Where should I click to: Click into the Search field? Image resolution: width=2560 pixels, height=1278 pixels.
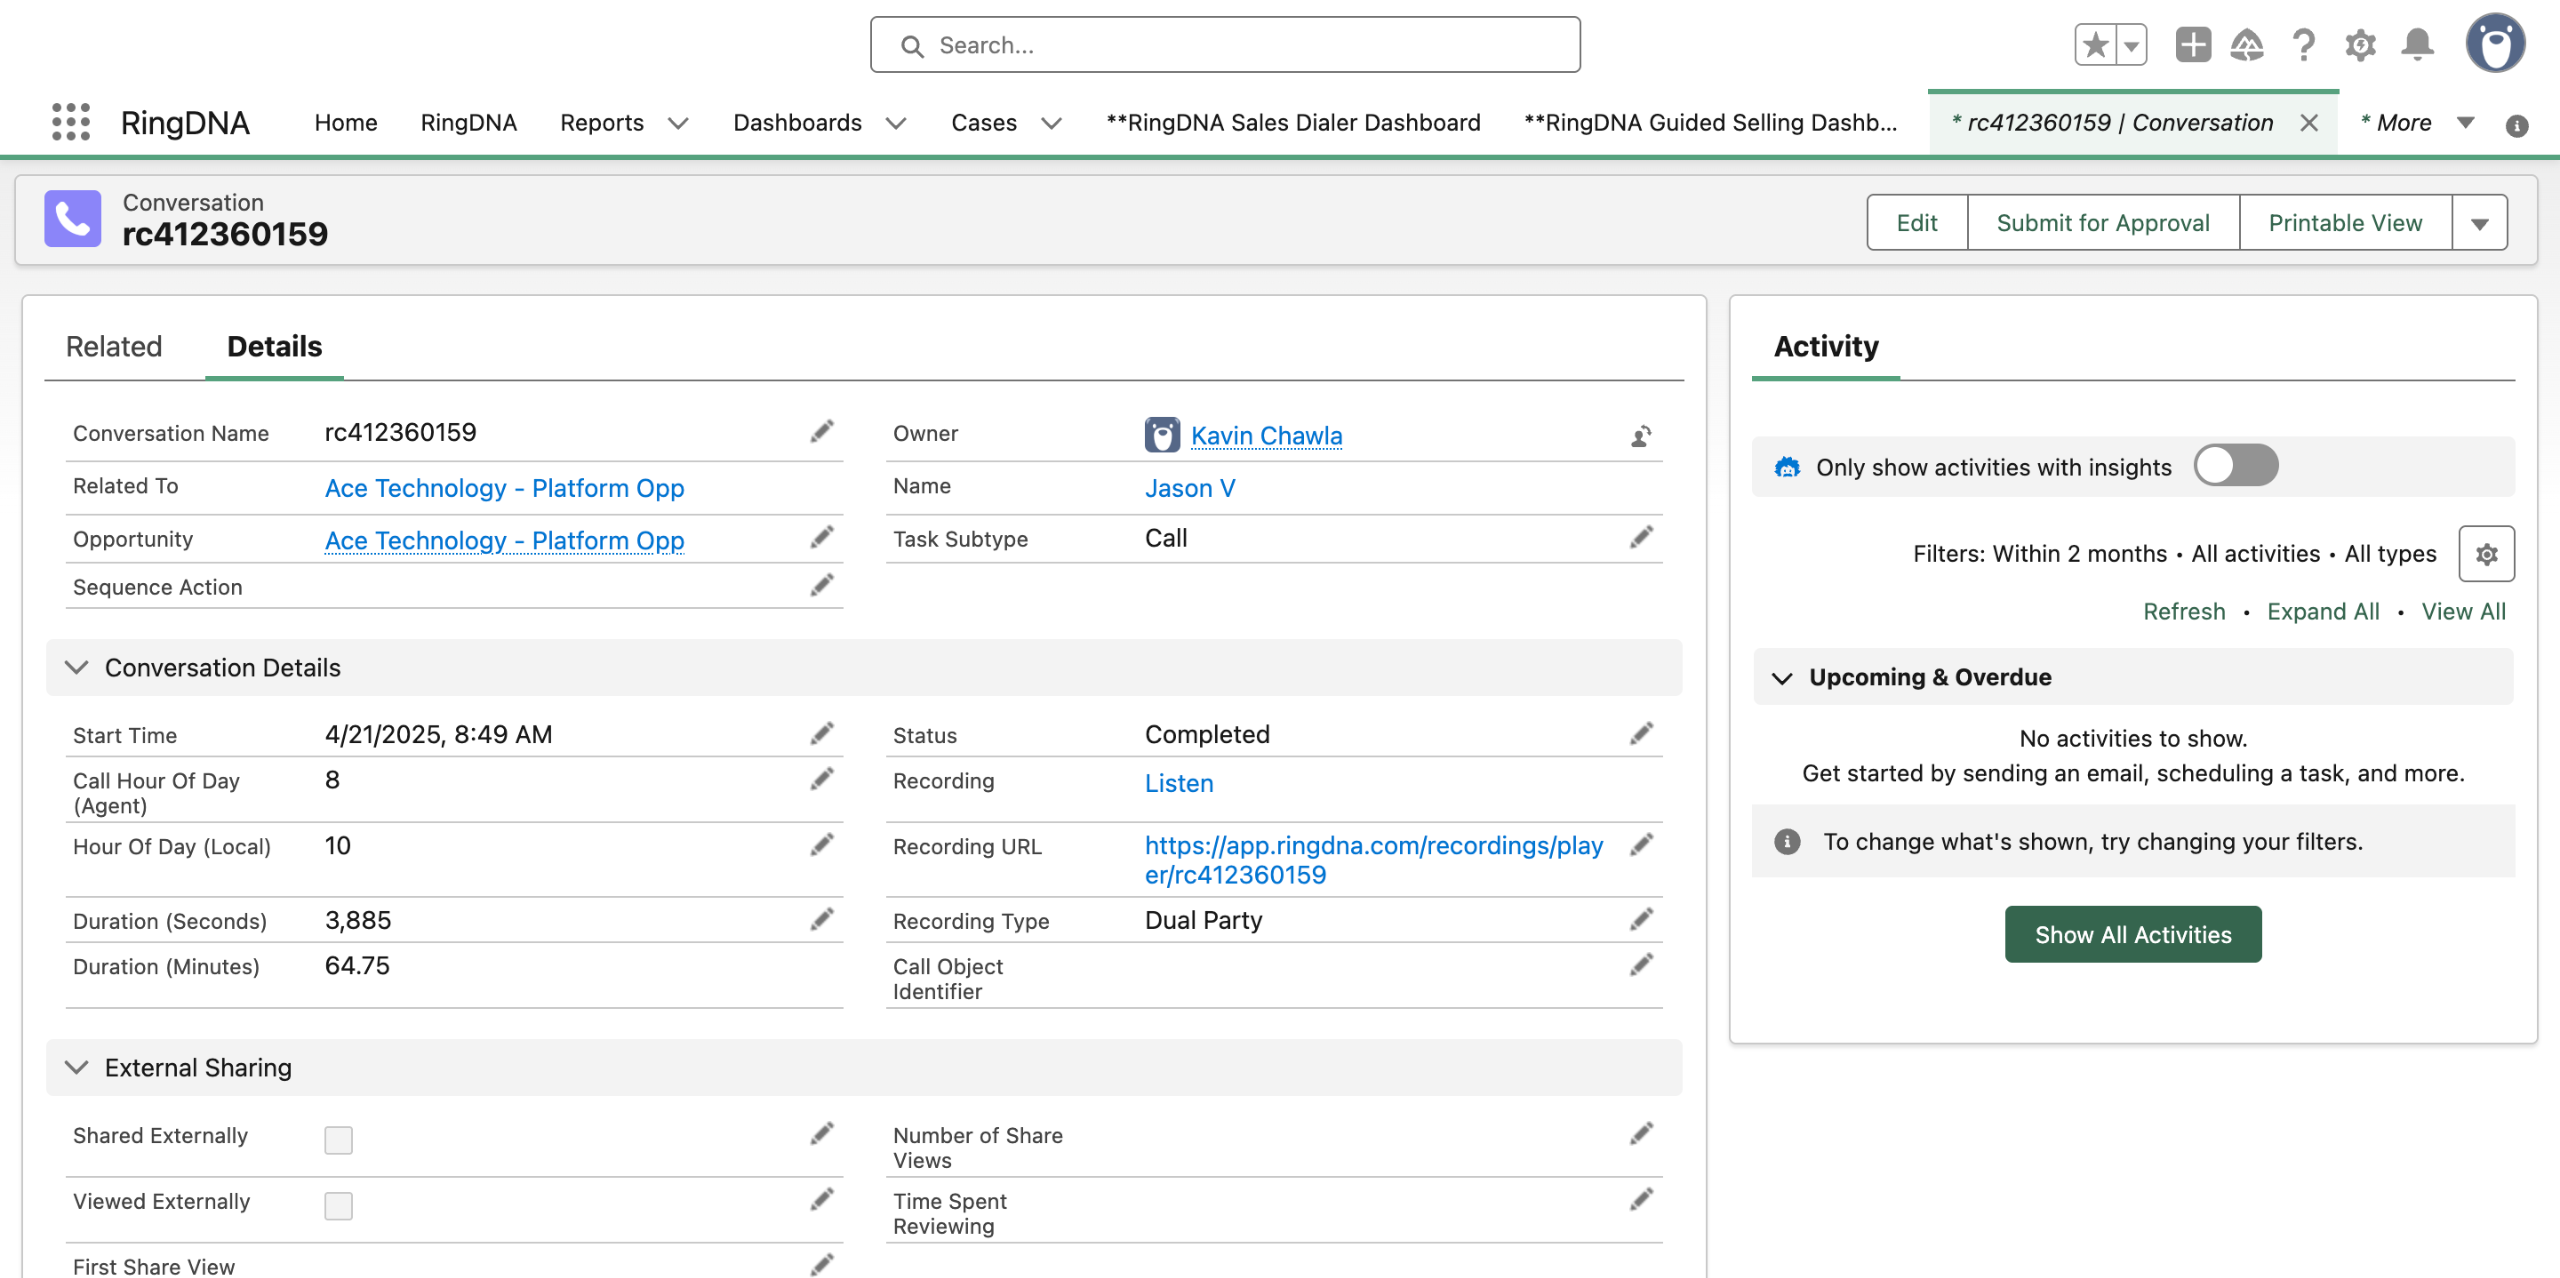point(1225,45)
